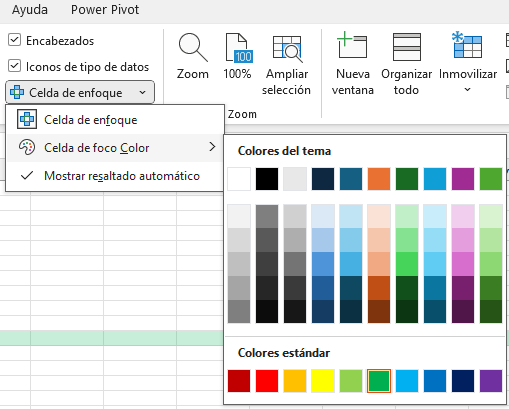
Task: Choose Celda de enfoque menu entry
Action: 115,120
